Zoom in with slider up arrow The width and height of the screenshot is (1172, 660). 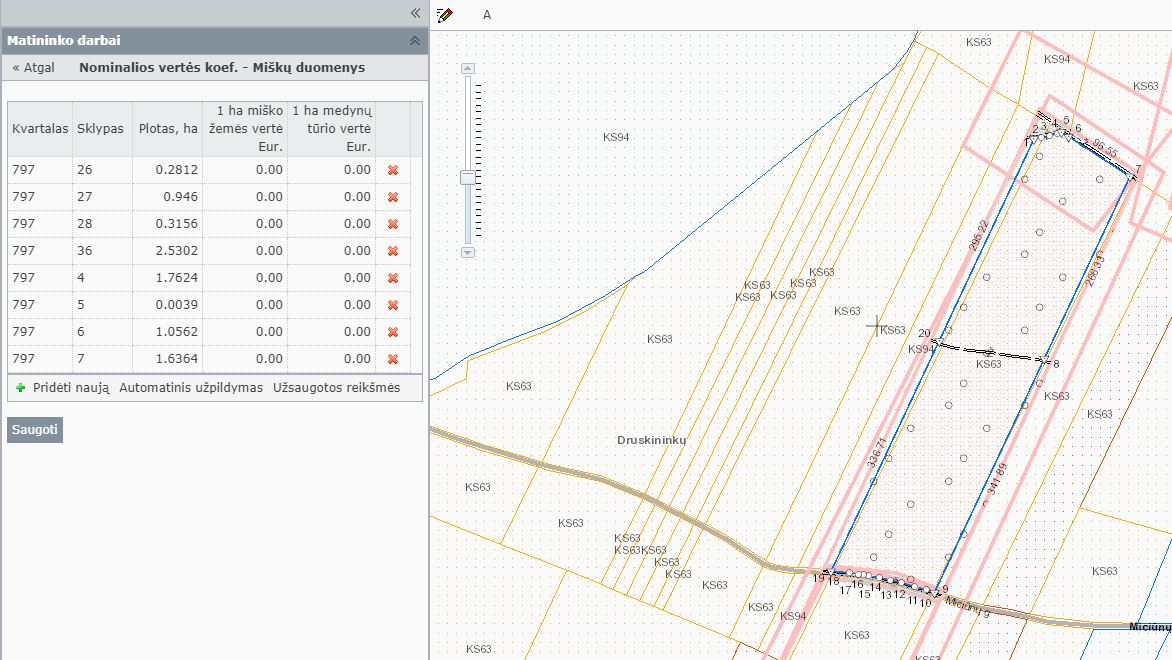468,68
